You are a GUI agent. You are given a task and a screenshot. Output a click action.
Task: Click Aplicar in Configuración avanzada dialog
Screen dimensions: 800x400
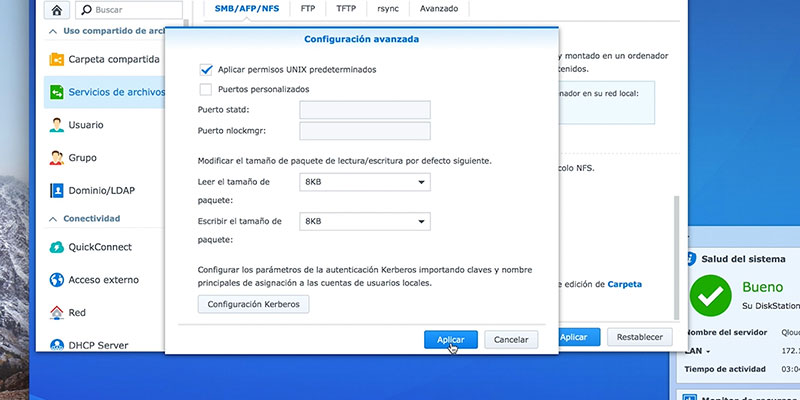[x=451, y=340]
